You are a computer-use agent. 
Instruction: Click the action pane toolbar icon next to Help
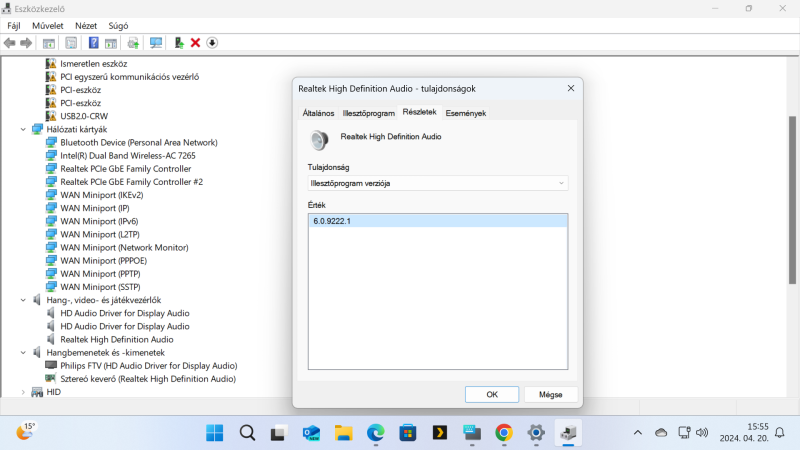111,43
